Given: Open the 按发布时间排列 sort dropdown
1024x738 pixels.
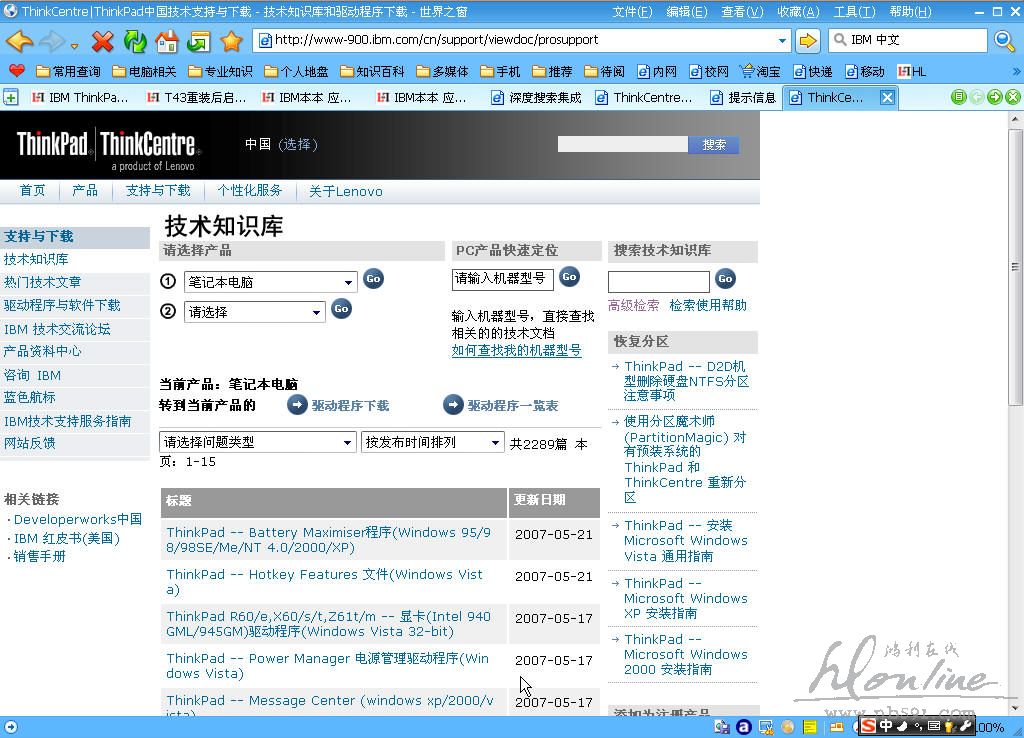Looking at the screenshot, I should tap(432, 442).
